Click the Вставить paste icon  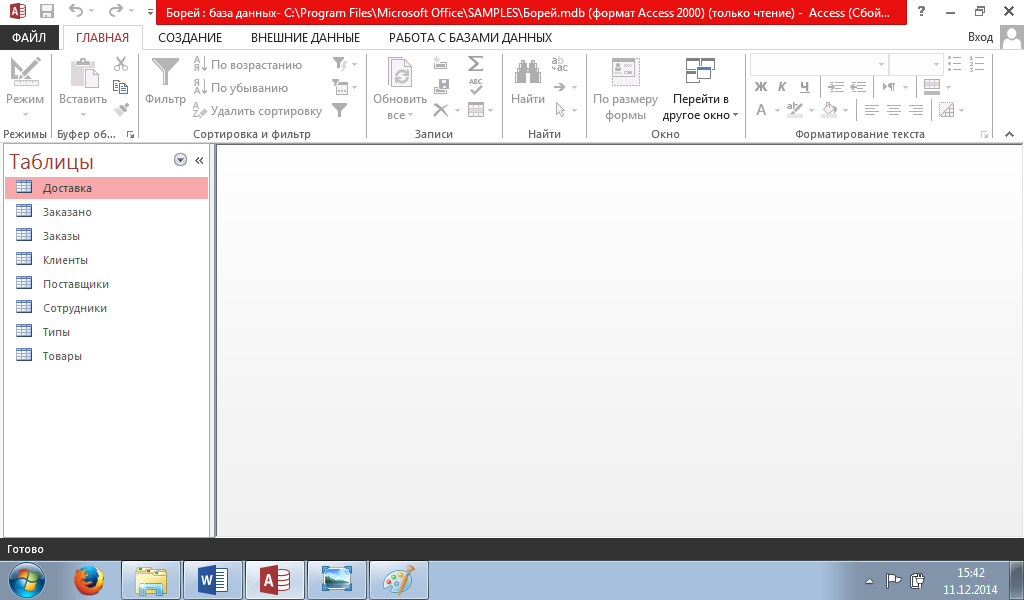[84, 72]
